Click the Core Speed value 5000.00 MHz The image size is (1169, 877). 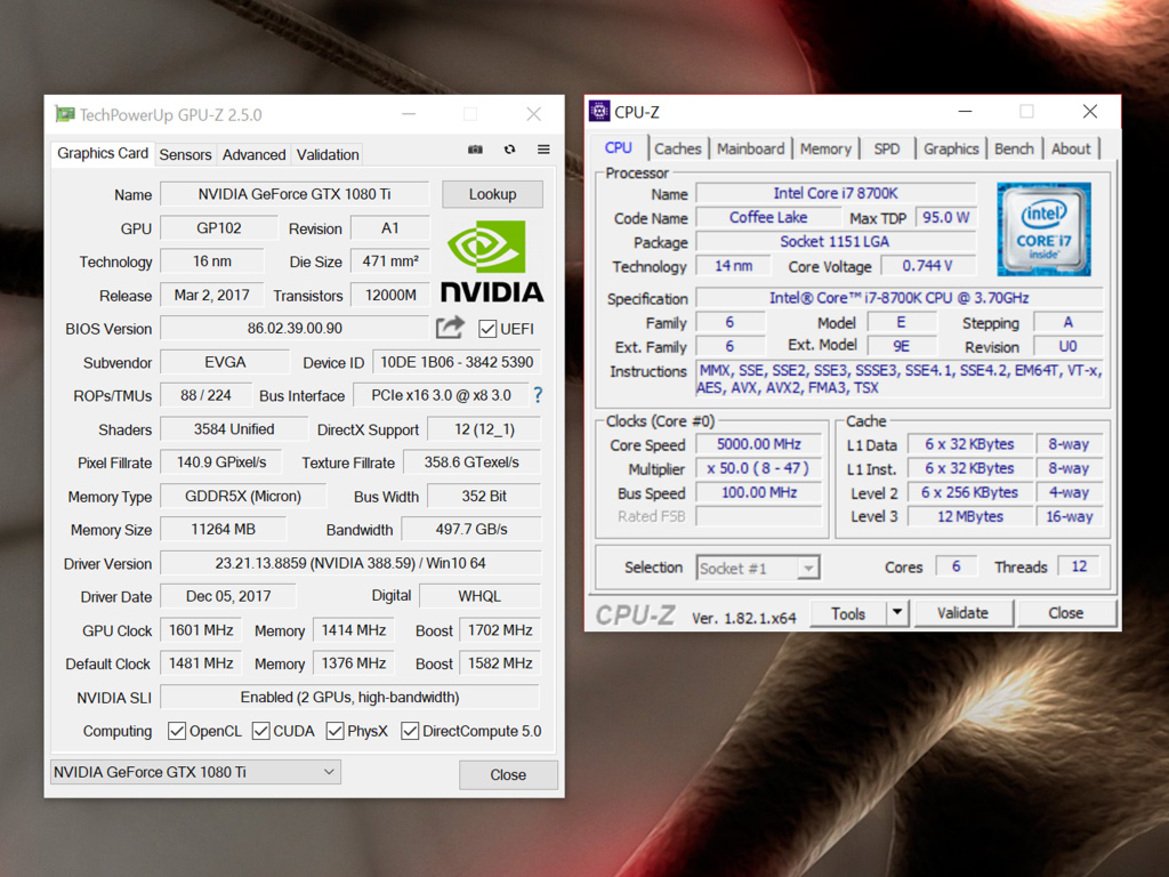759,444
